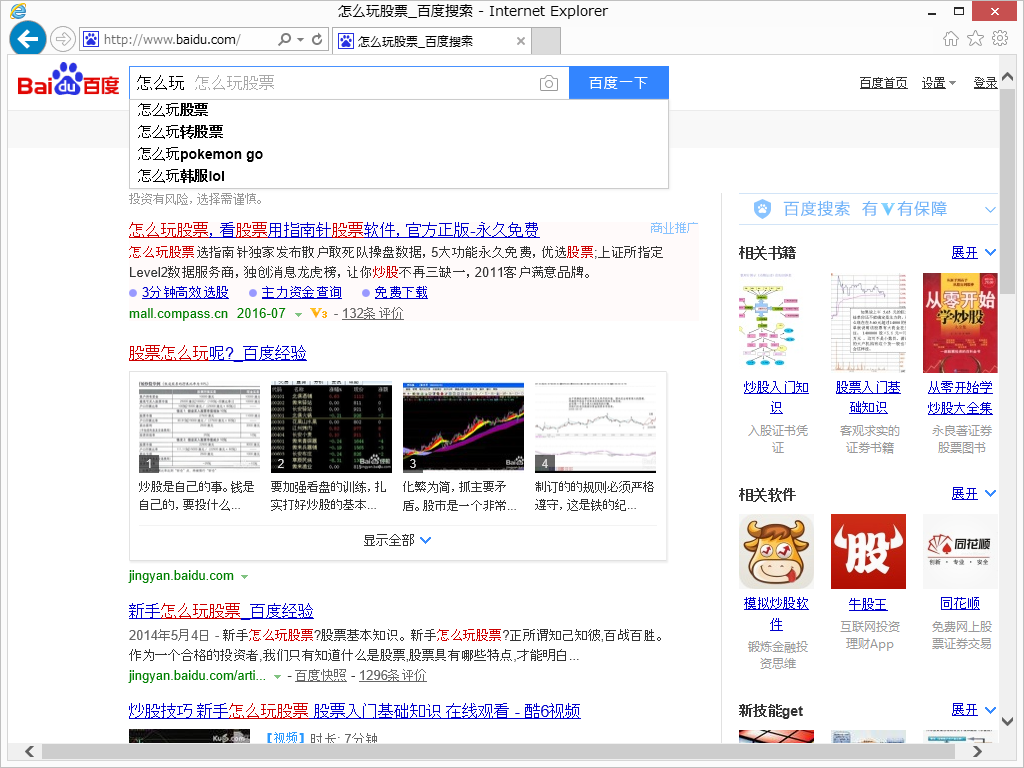The width and height of the screenshot is (1024, 768).
Task: Open the dropdown arrow beside jingyan.baidu.com/arti...
Action: pyautogui.click(x=278, y=677)
